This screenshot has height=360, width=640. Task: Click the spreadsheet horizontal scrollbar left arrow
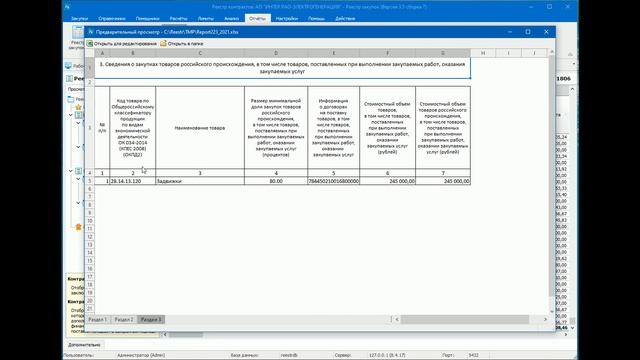[397, 319]
